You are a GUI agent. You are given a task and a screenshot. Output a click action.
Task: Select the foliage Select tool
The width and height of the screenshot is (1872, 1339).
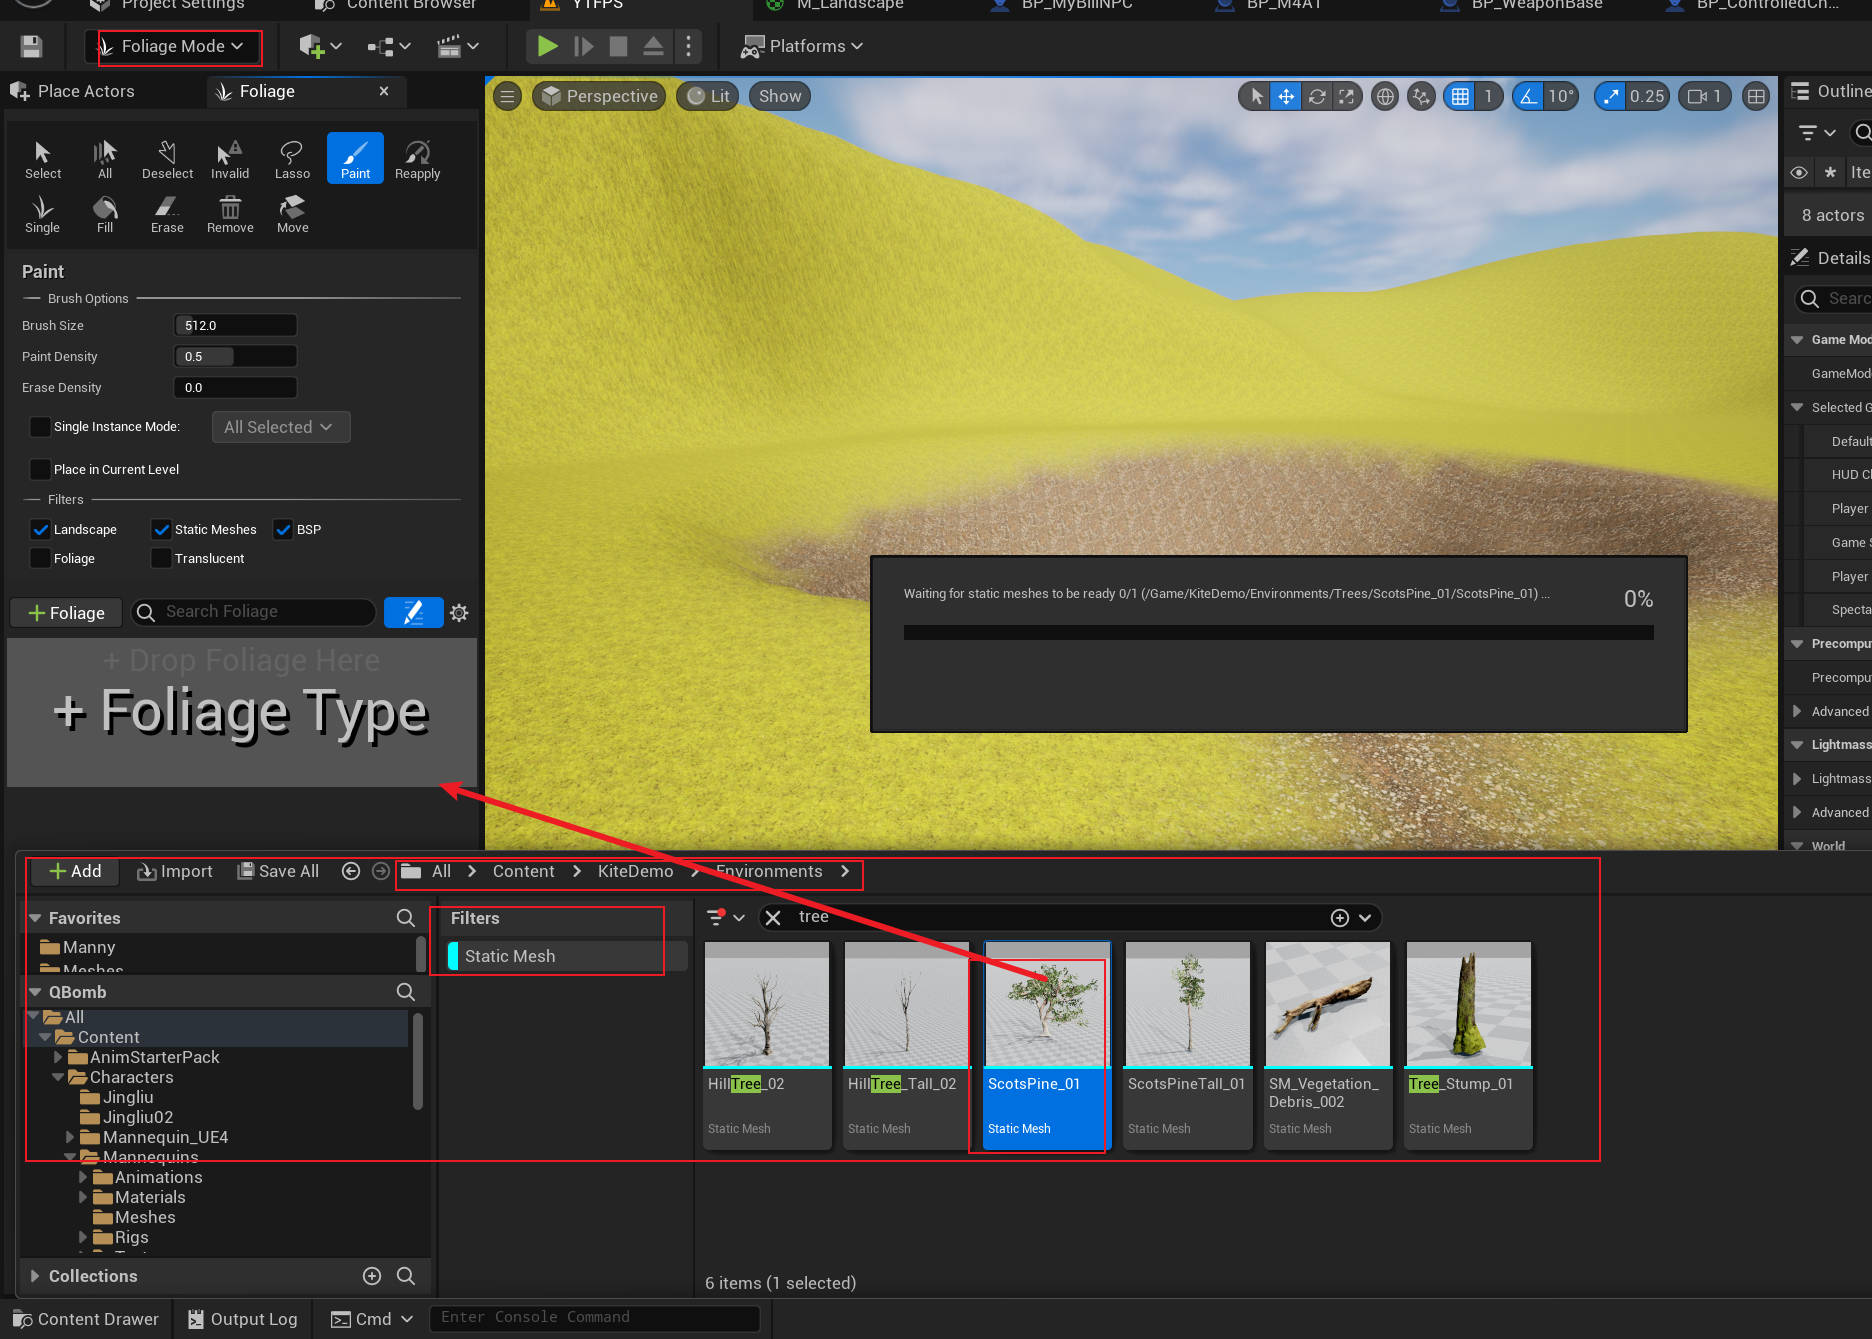pyautogui.click(x=42, y=159)
